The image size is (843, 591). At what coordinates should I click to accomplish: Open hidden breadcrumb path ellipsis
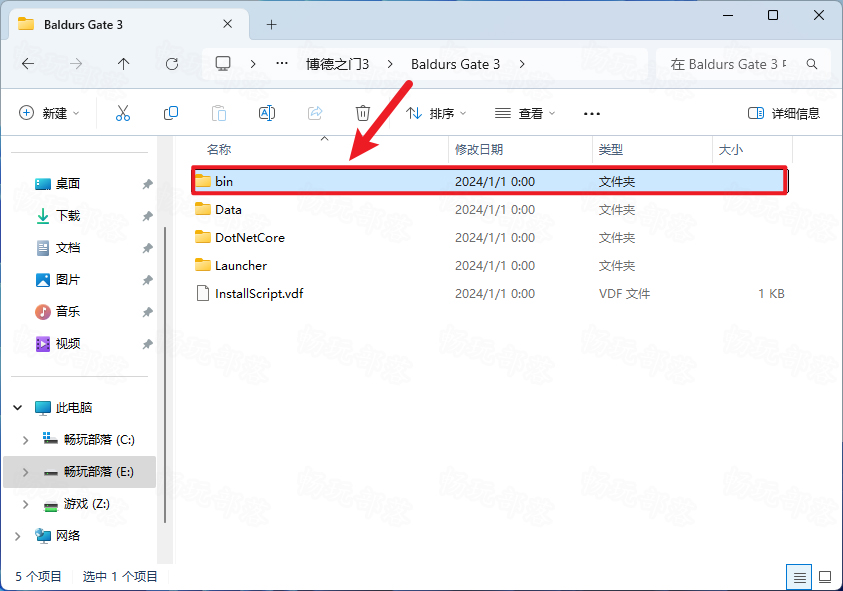[282, 63]
